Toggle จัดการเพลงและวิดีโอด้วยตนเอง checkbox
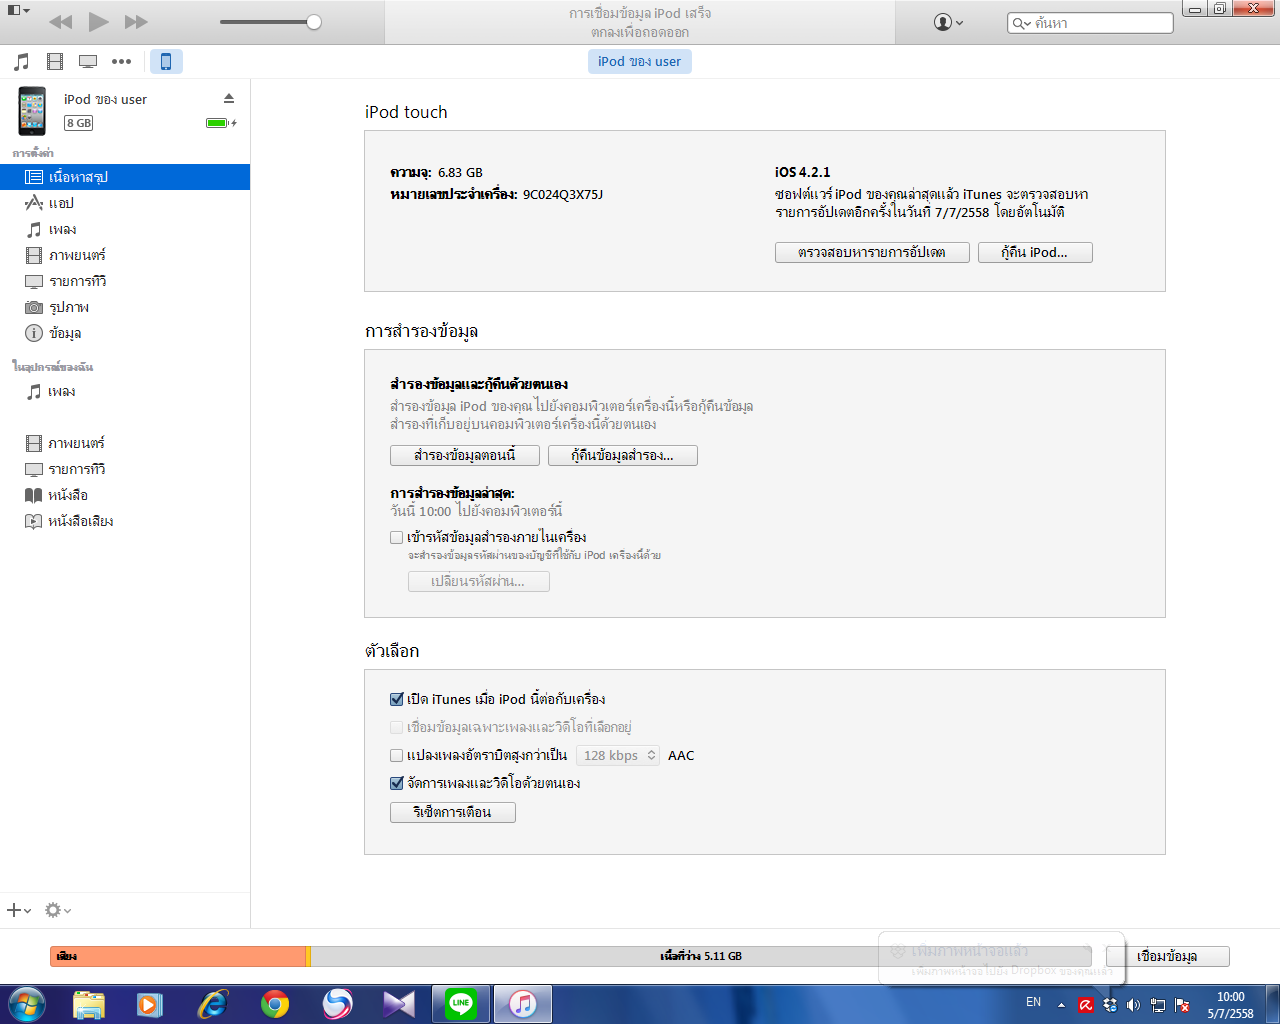Image resolution: width=1280 pixels, height=1024 pixels. coord(397,783)
